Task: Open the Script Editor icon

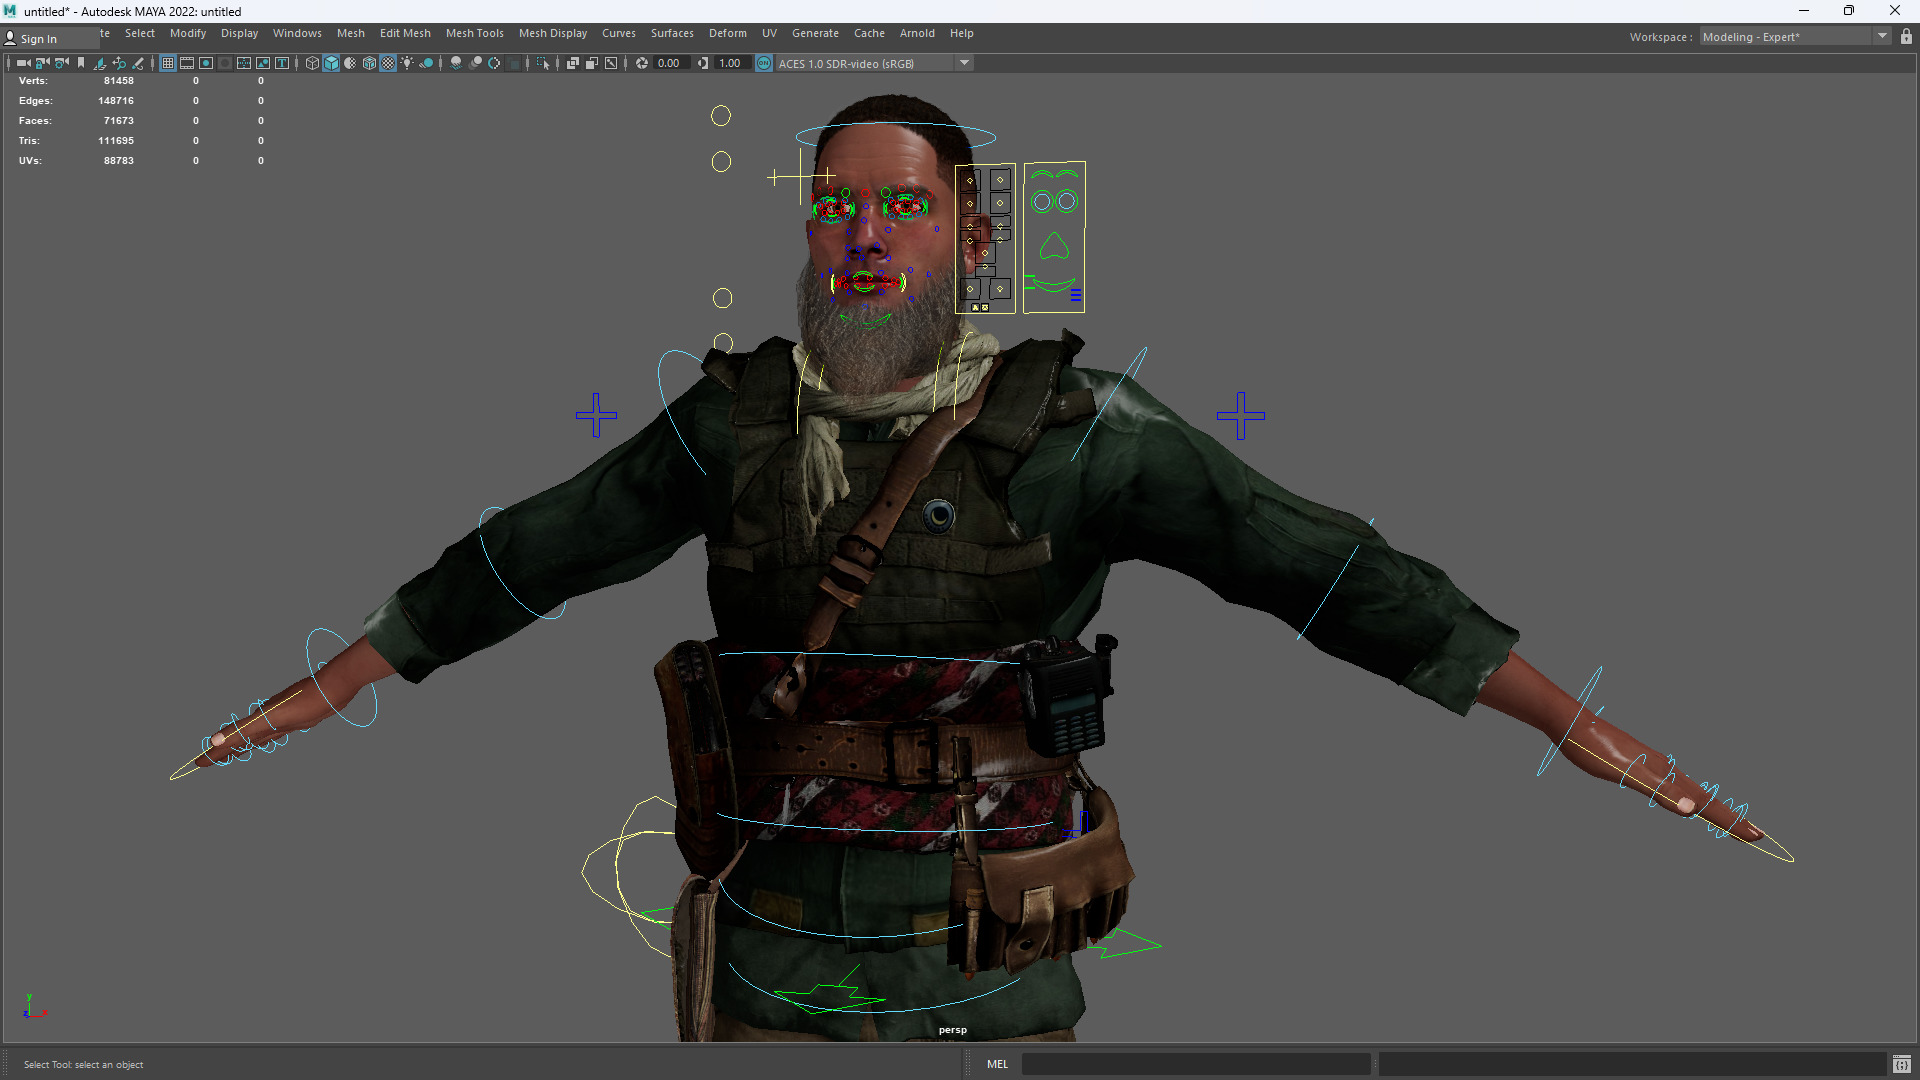Action: click(x=1902, y=1064)
